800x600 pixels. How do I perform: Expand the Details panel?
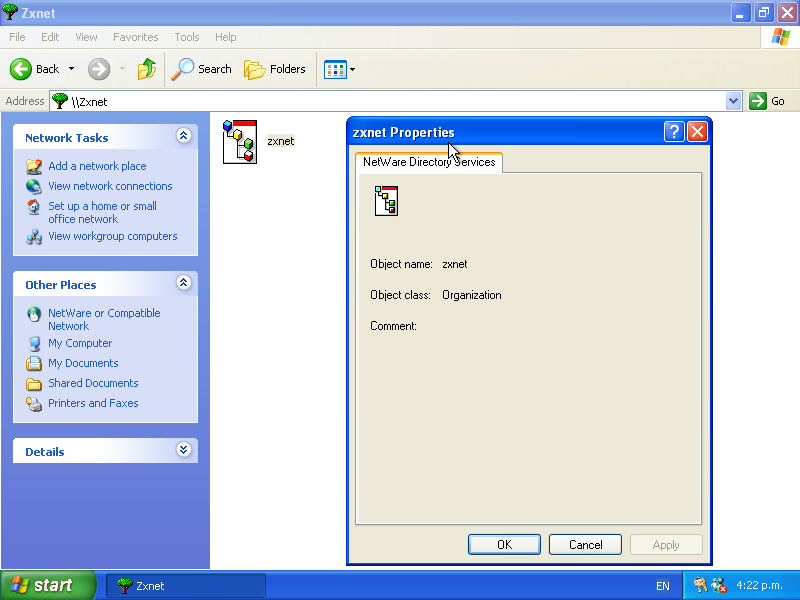(x=184, y=449)
